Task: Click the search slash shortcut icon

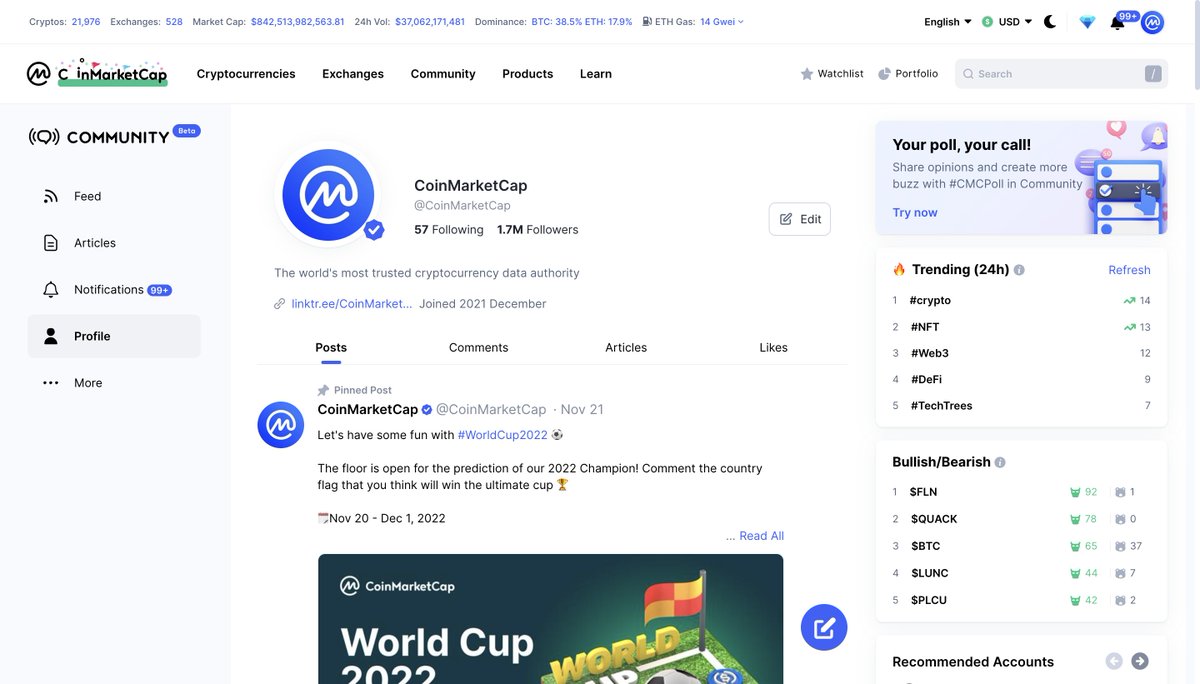Action: coord(1153,74)
